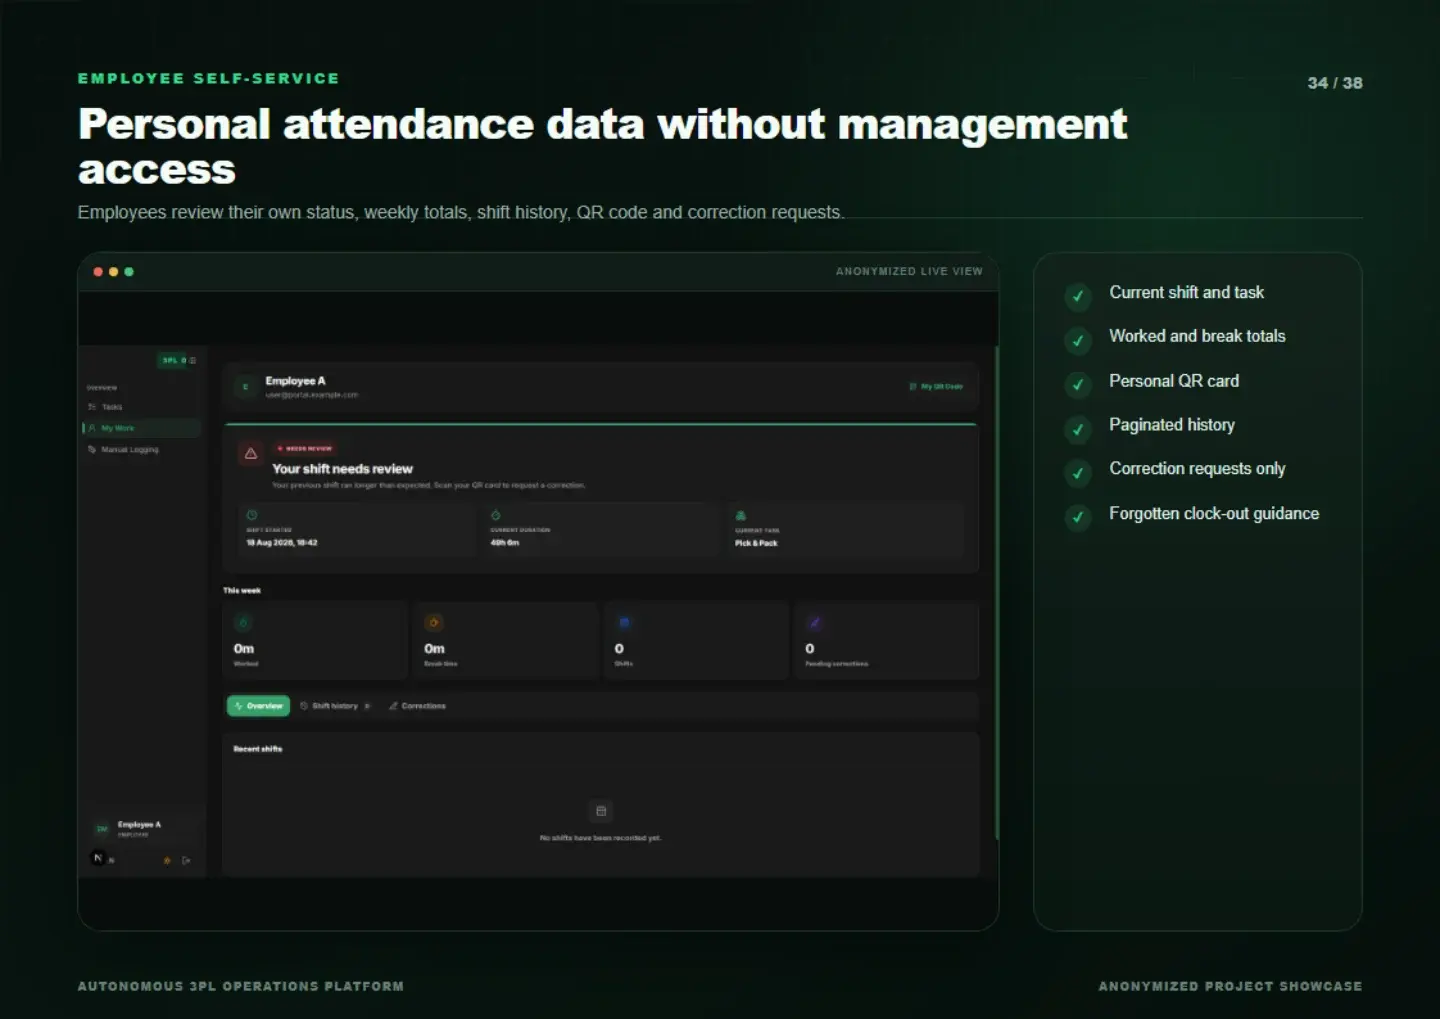Click the empty shifts calendar icon
1440x1019 pixels.
tap(601, 811)
